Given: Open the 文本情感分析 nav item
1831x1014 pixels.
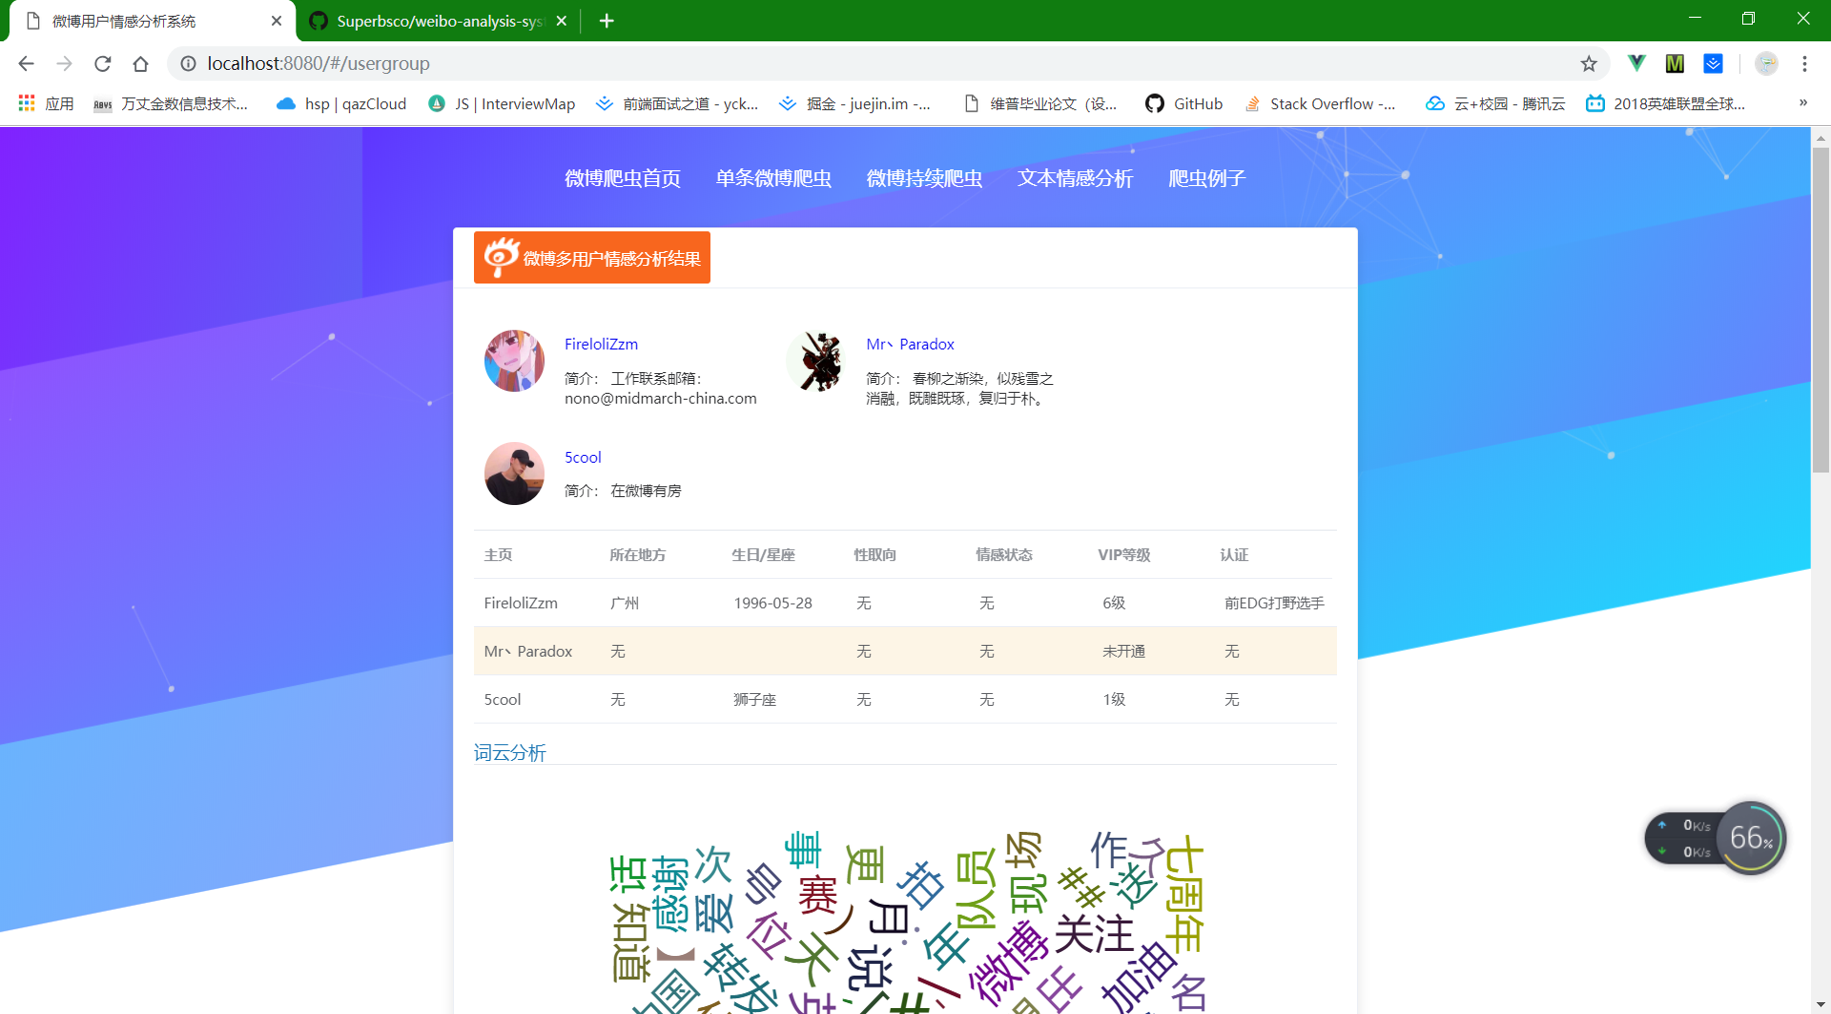Looking at the screenshot, I should point(1075,178).
